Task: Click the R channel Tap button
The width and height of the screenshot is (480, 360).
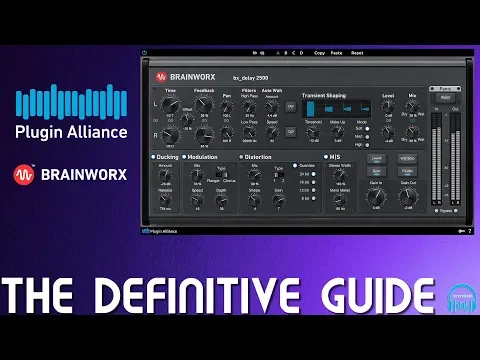Action: [291, 132]
